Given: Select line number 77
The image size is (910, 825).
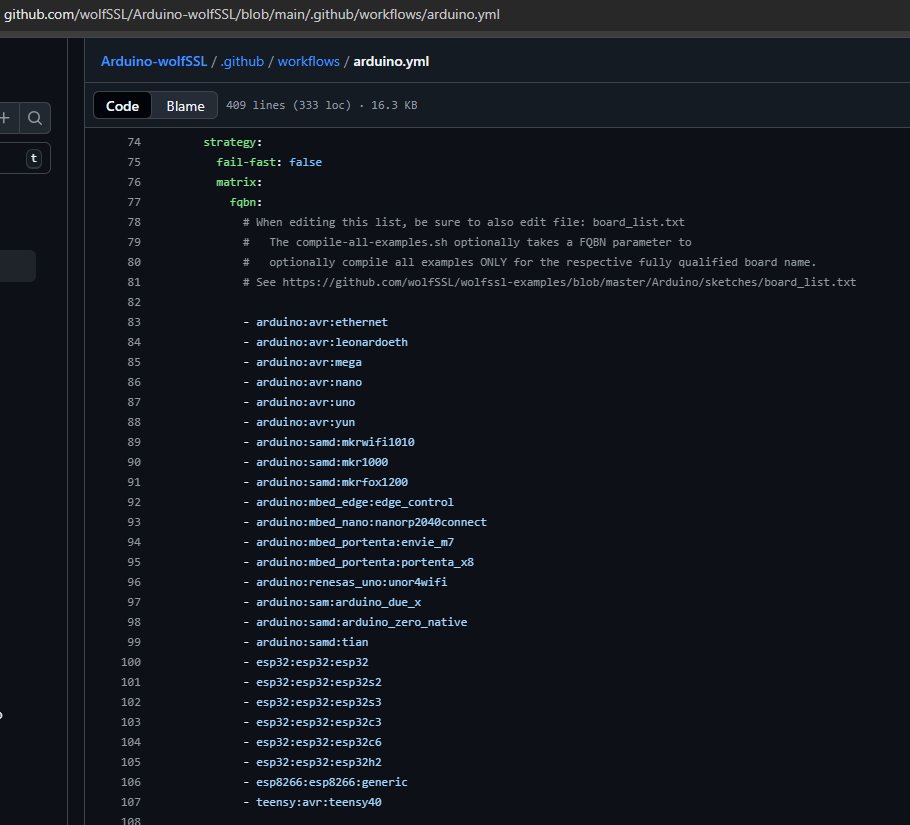Looking at the screenshot, I should point(134,202).
